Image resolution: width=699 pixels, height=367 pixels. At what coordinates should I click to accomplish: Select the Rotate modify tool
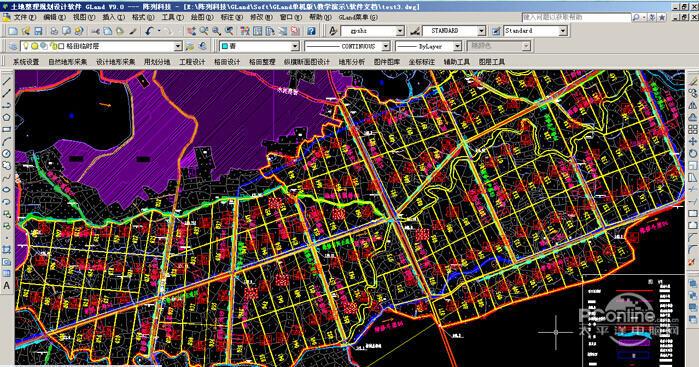click(x=692, y=153)
